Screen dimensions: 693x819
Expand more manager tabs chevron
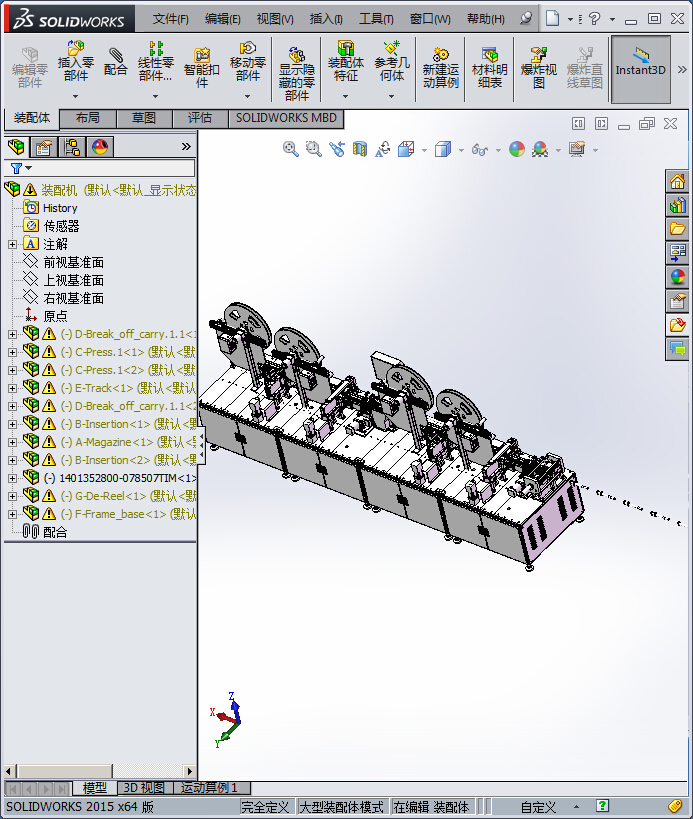186,147
